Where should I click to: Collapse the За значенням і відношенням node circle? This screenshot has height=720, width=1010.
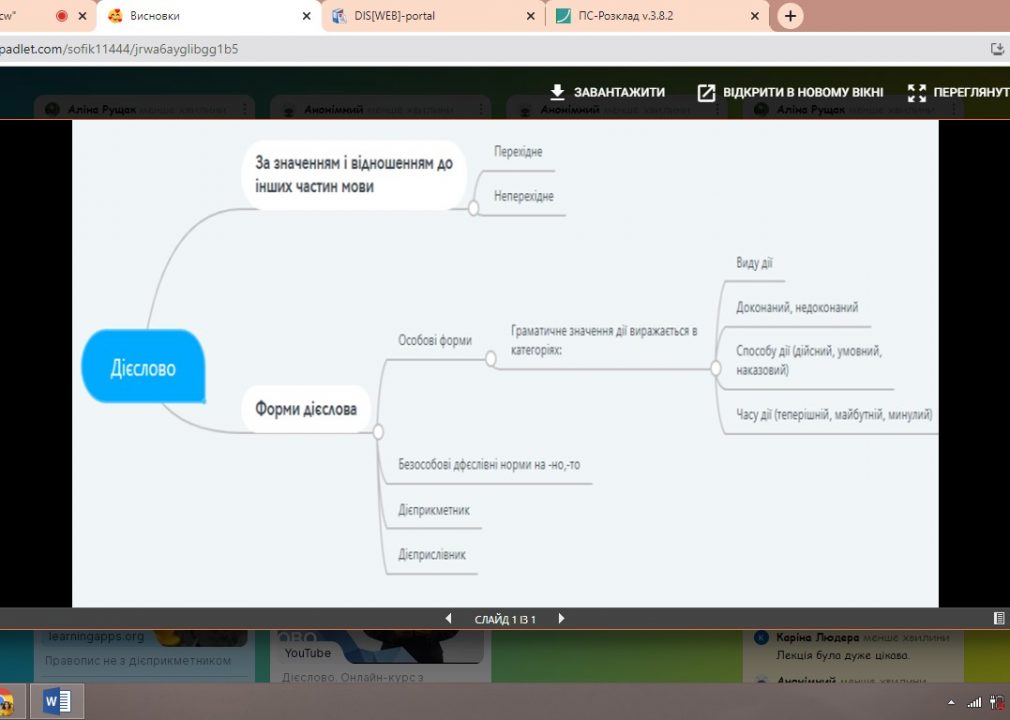pos(473,208)
